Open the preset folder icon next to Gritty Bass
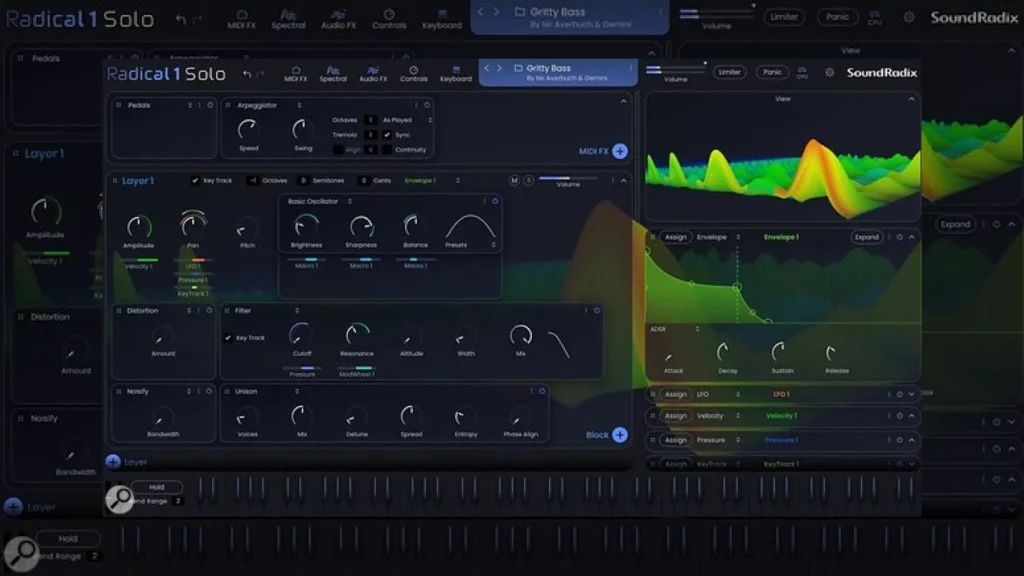 [518, 68]
